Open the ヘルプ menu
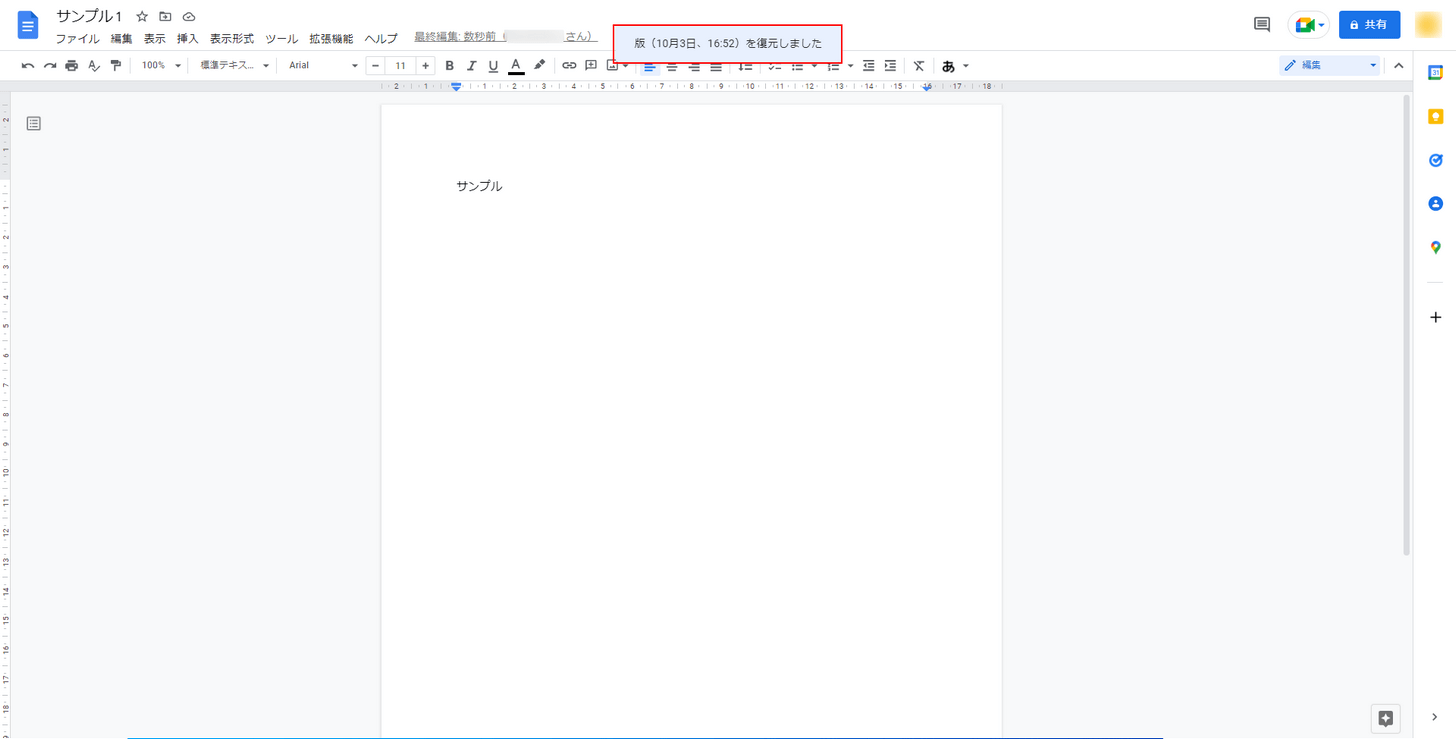Viewport: 1456px width, 739px height. [x=381, y=39]
